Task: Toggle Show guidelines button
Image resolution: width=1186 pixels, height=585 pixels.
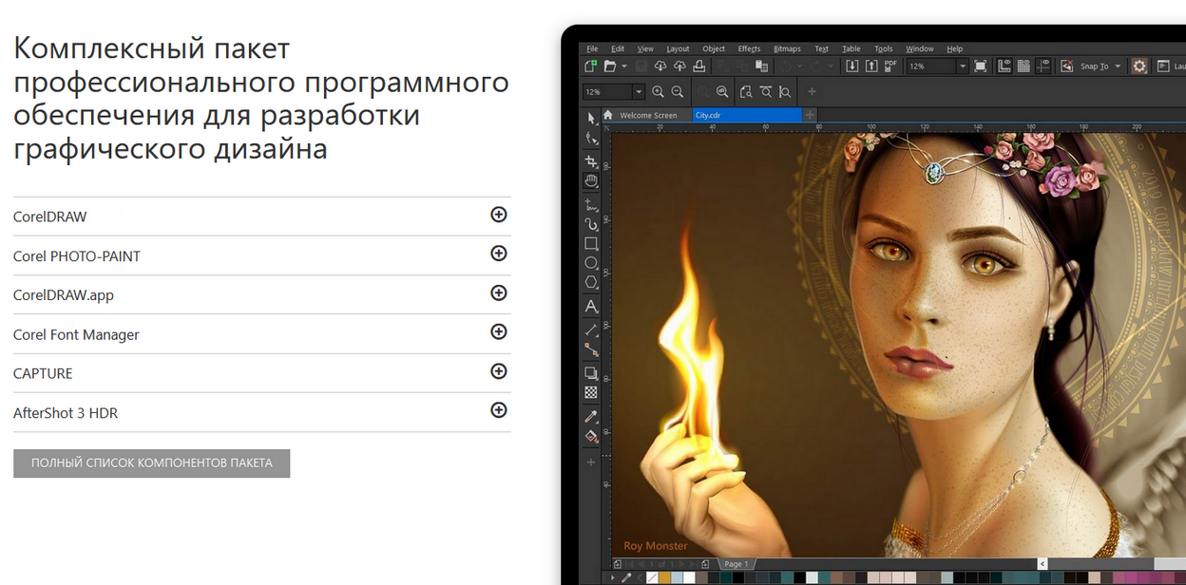Action: point(1043,66)
